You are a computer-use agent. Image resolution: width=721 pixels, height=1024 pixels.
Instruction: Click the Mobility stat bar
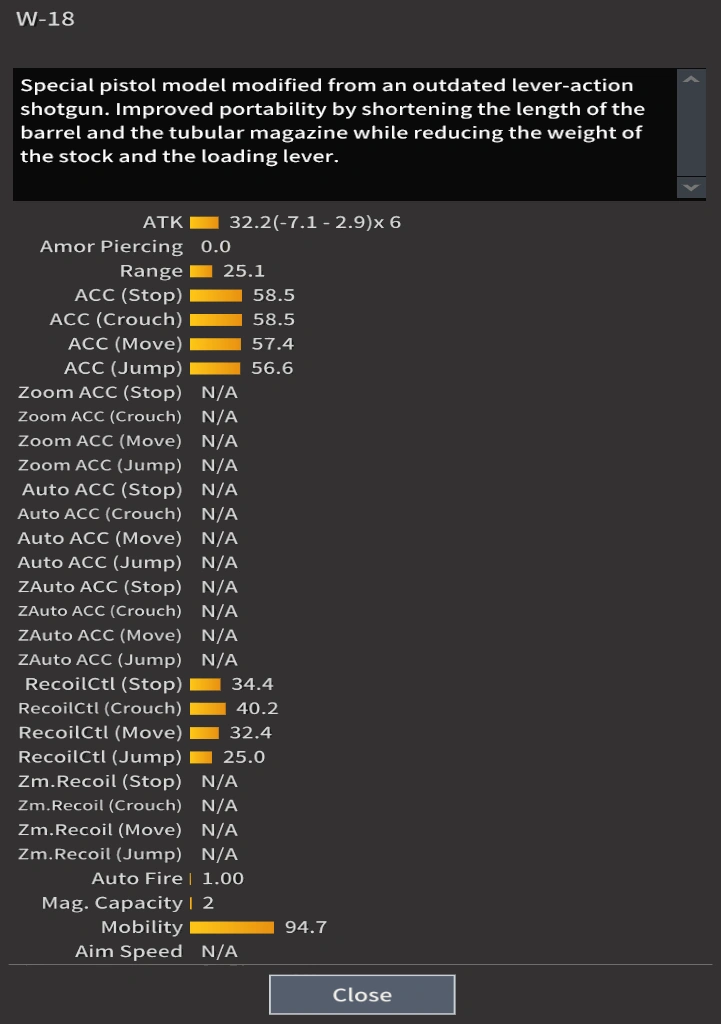[232, 927]
